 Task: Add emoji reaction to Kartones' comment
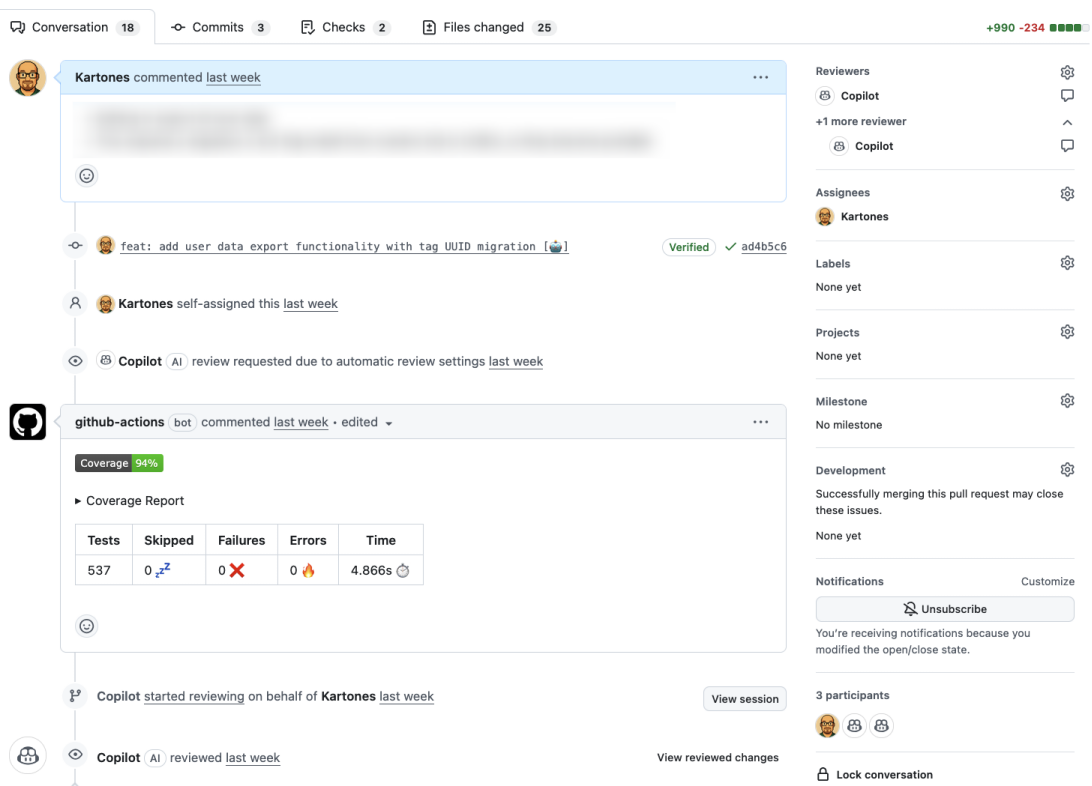(x=87, y=176)
